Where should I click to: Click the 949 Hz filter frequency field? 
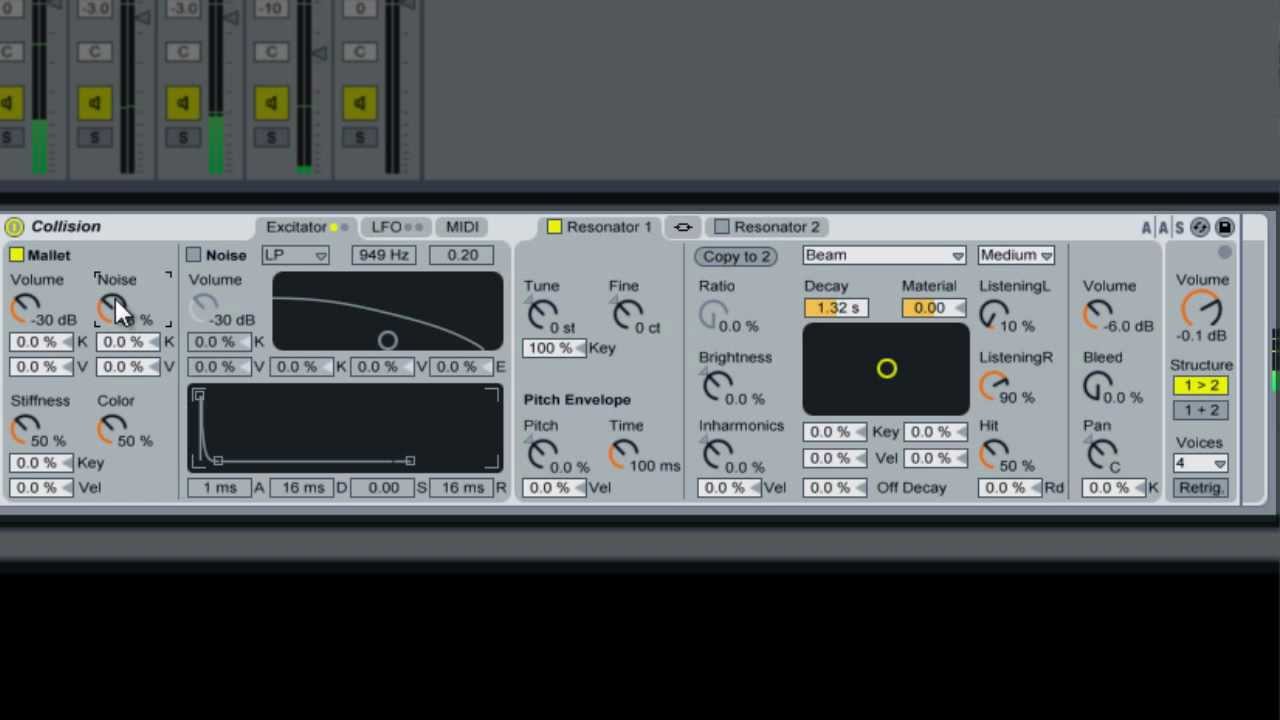384,256
